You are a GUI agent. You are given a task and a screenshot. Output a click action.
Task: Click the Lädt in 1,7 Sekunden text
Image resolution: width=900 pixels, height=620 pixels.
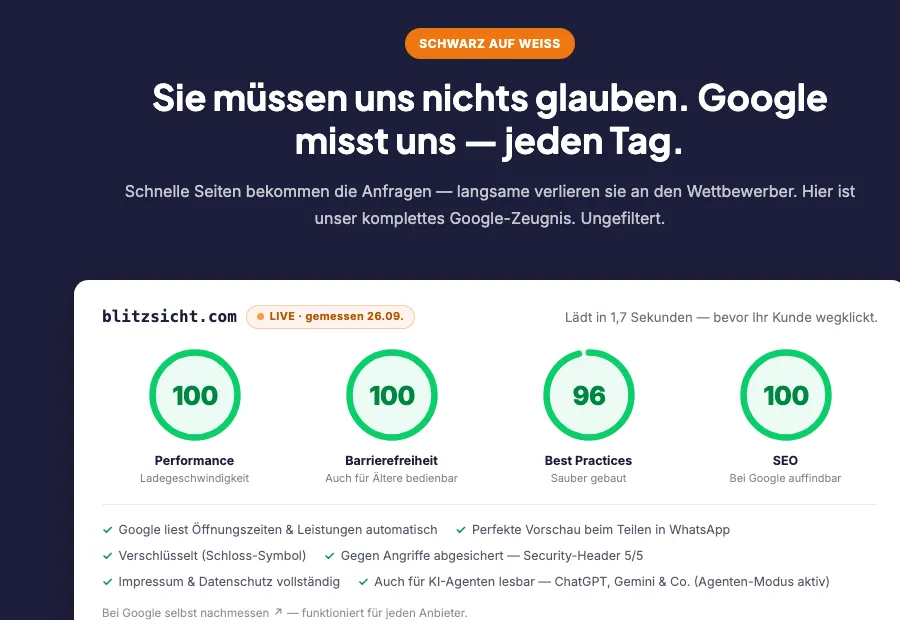click(721, 317)
